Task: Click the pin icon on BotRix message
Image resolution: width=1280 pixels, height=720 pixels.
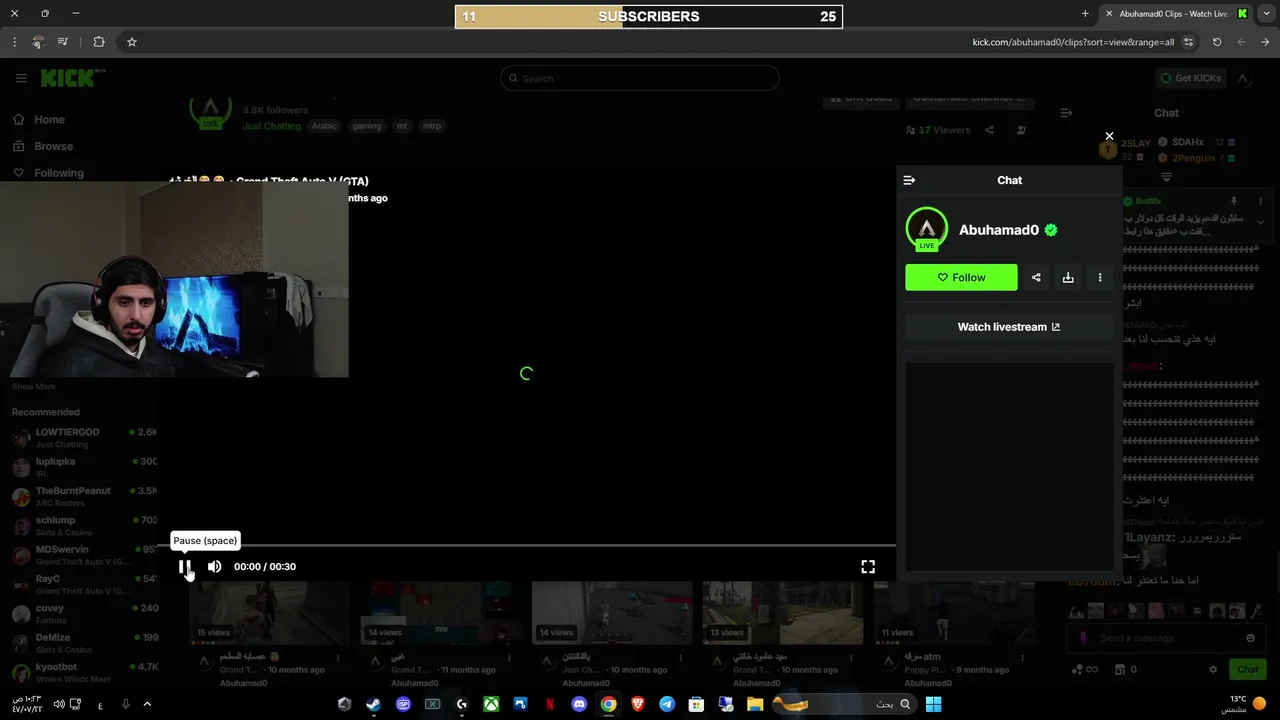Action: (1233, 201)
